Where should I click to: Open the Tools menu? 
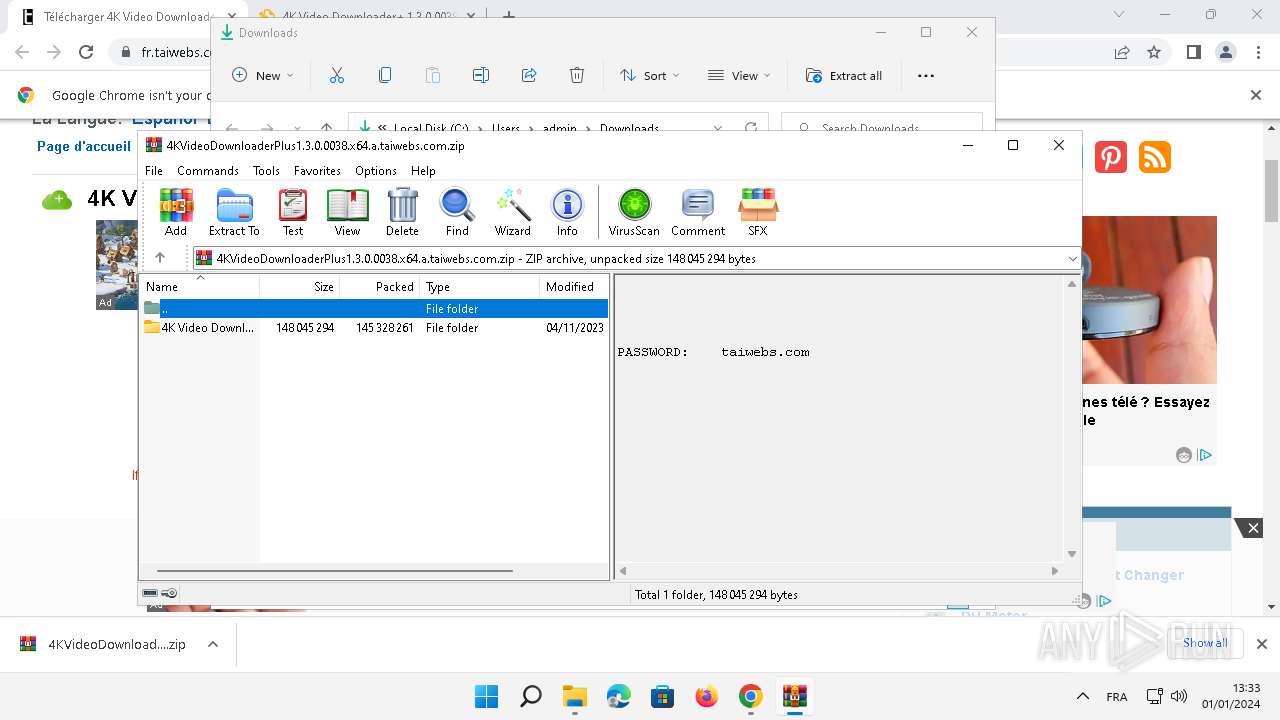266,171
